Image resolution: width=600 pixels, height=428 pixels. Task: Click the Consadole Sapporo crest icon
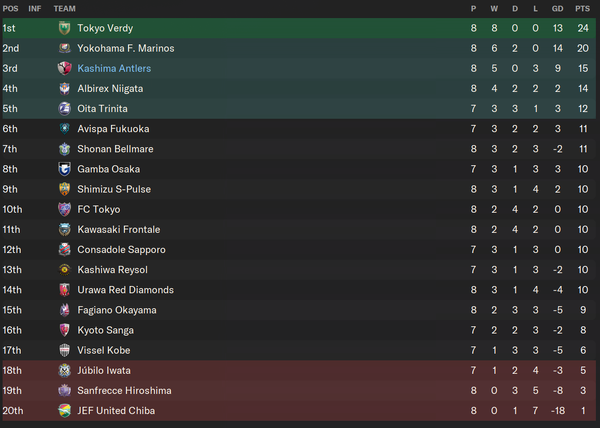(64, 250)
